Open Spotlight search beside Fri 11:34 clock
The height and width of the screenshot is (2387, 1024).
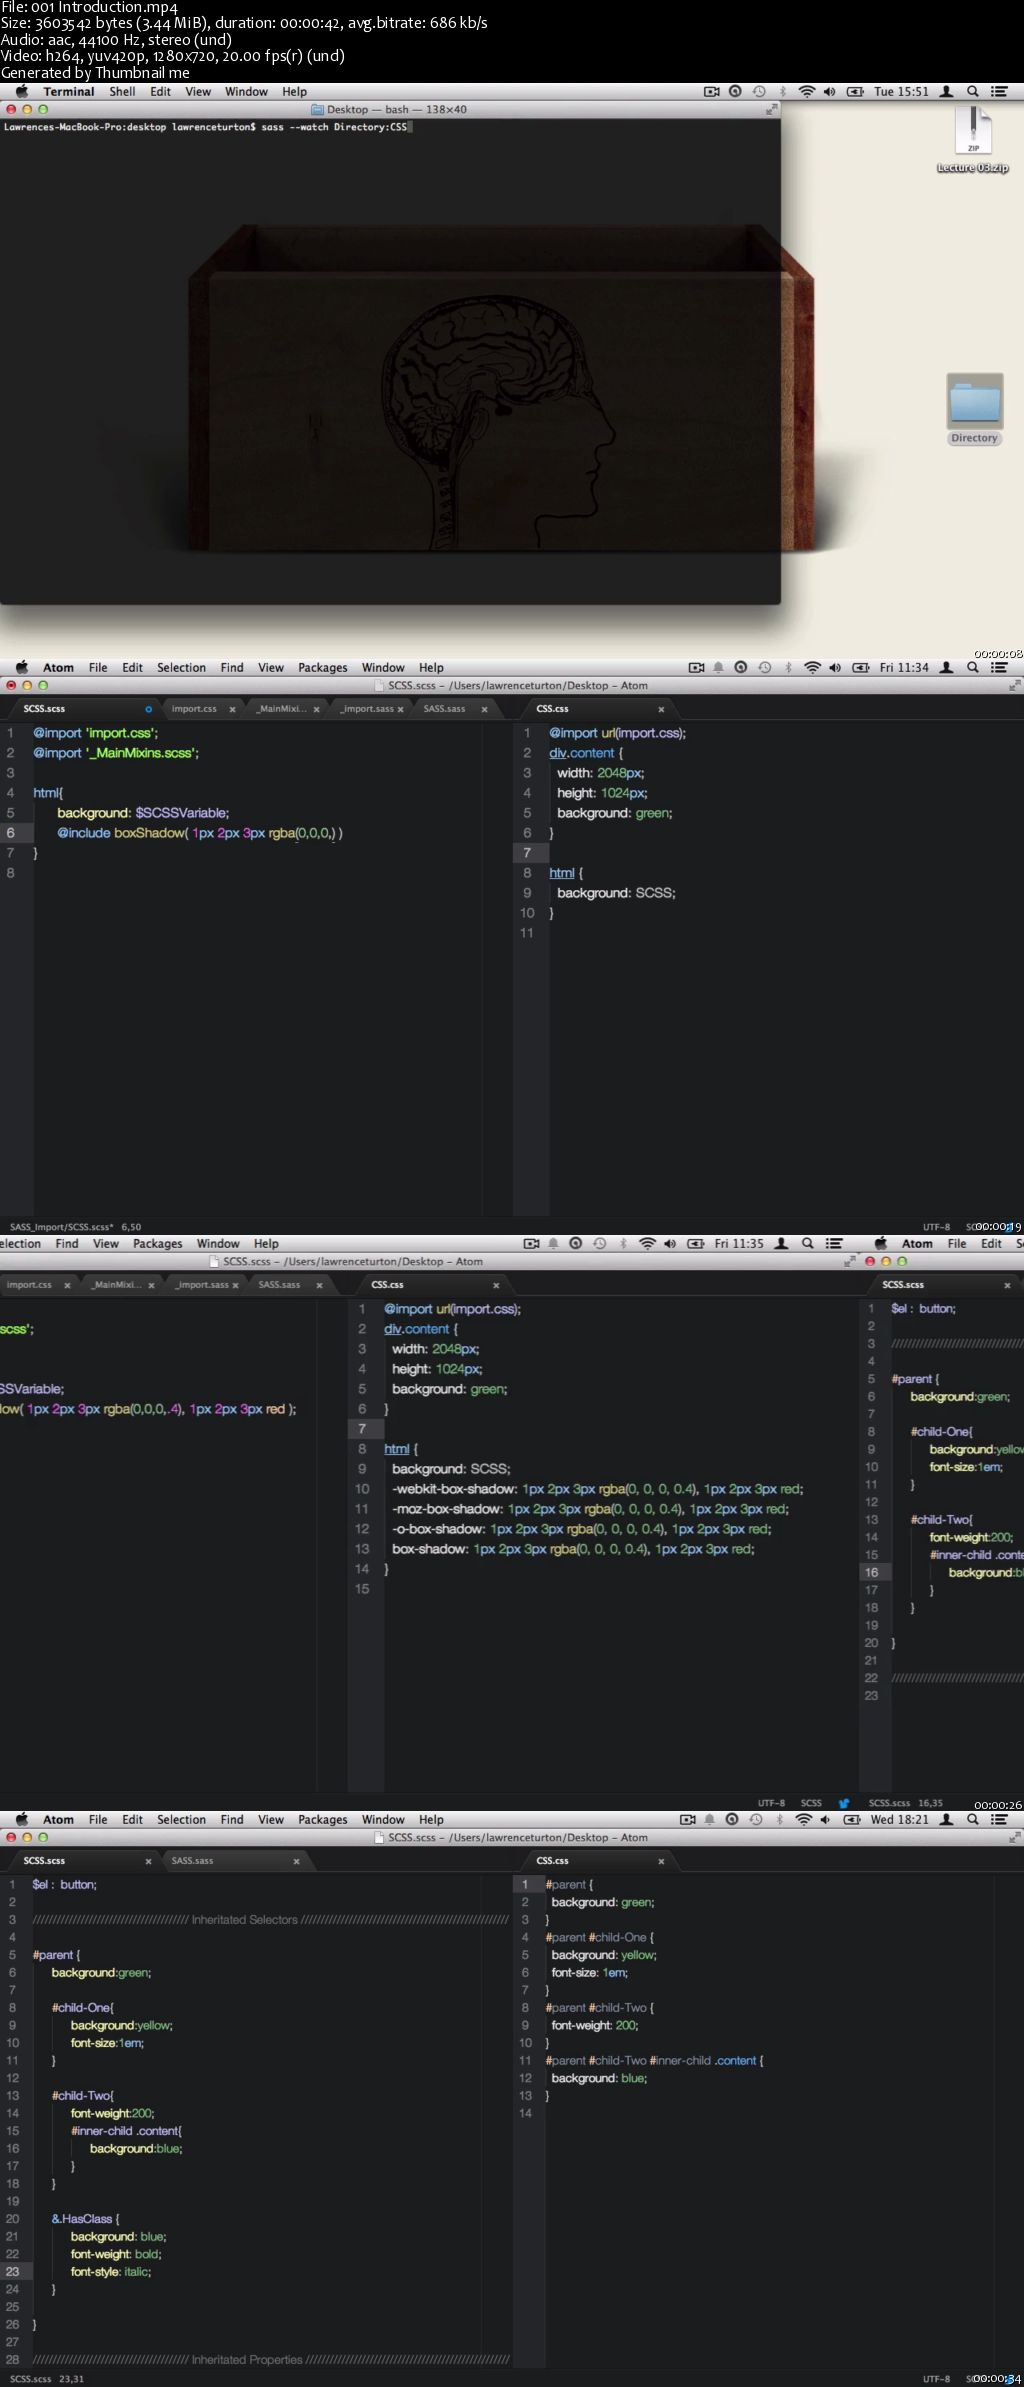point(972,667)
